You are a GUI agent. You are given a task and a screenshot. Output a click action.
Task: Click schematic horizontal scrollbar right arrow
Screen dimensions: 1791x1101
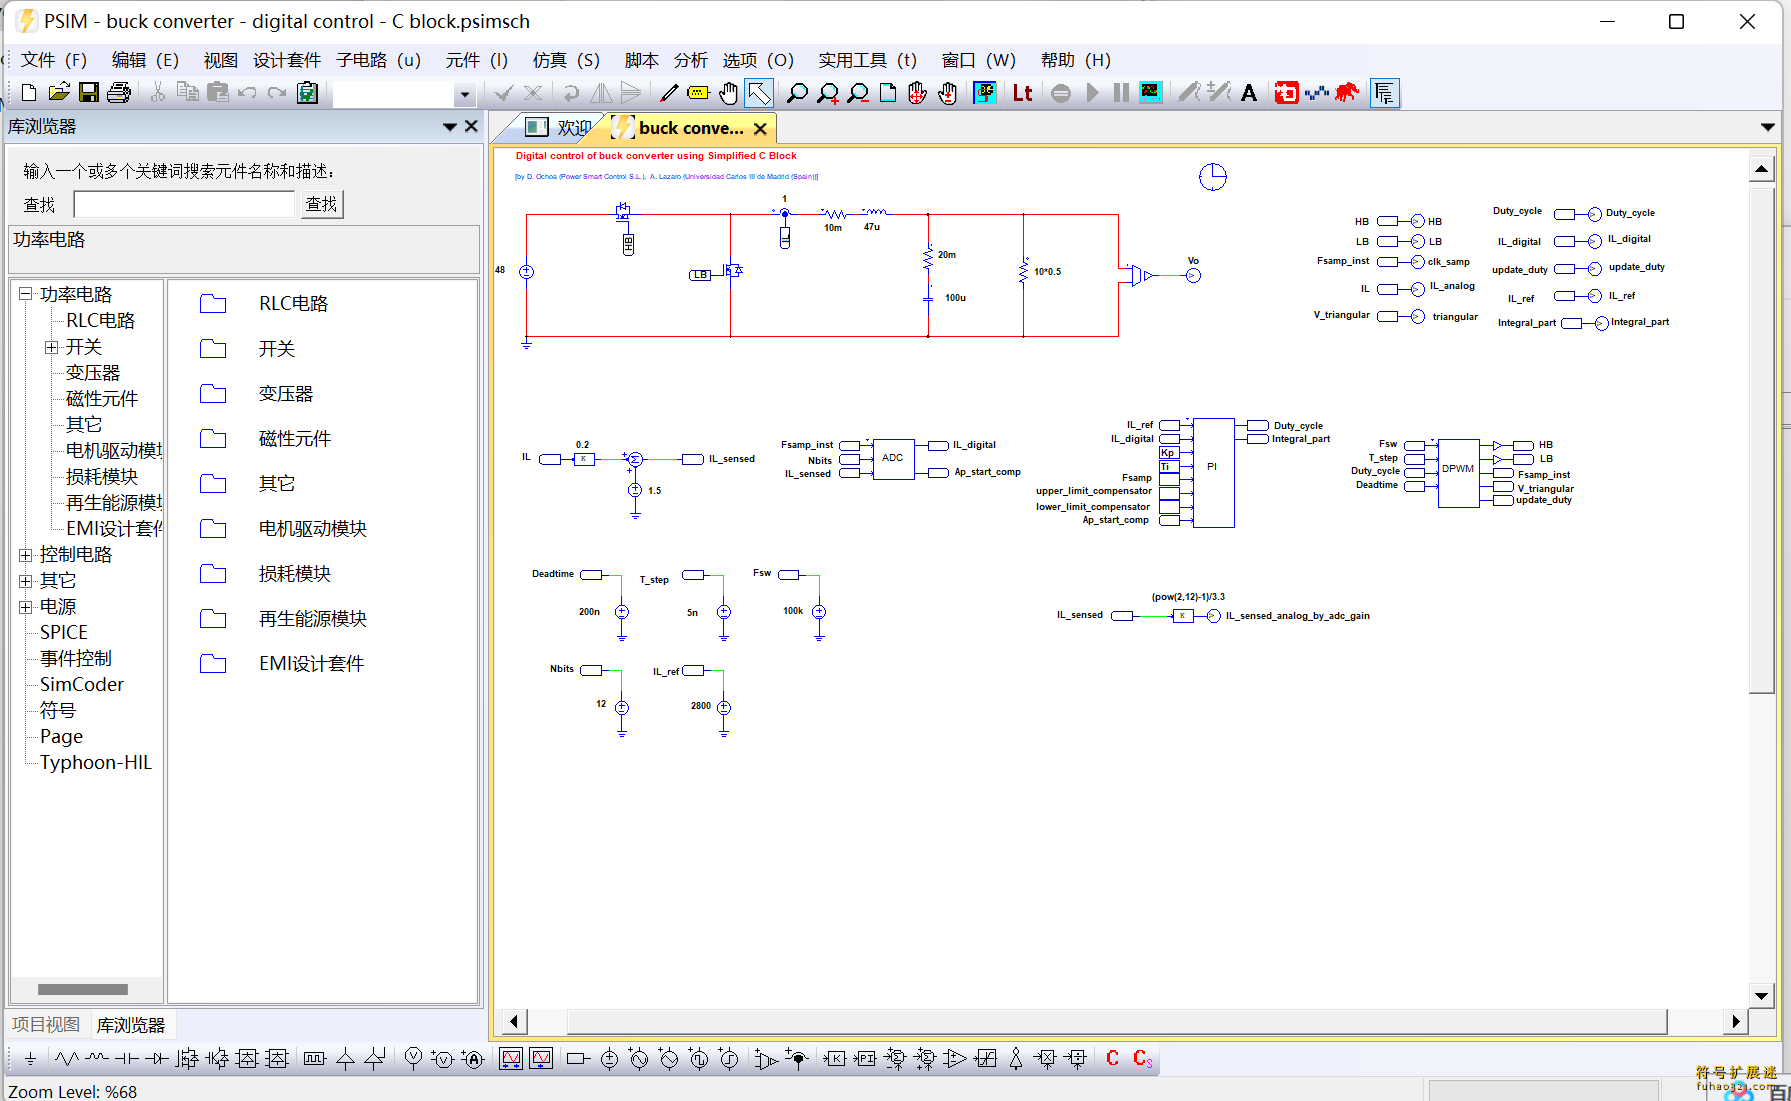point(1736,1021)
